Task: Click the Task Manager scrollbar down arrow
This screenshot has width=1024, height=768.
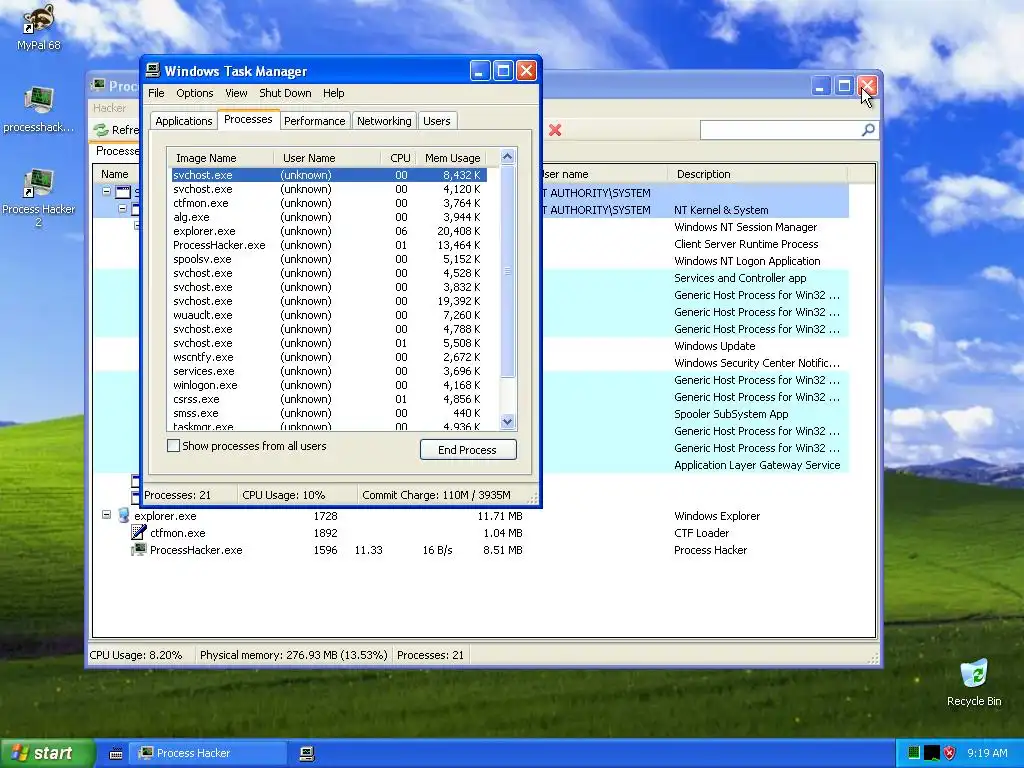Action: coord(507,422)
